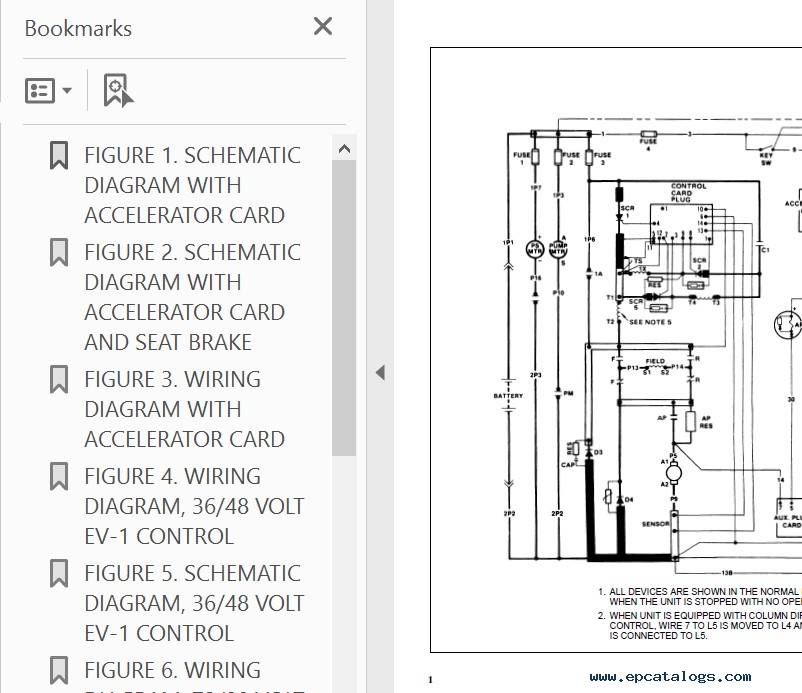The height and width of the screenshot is (693, 802).
Task: Open the bookmark options dropdown arrow
Action: click(x=67, y=91)
